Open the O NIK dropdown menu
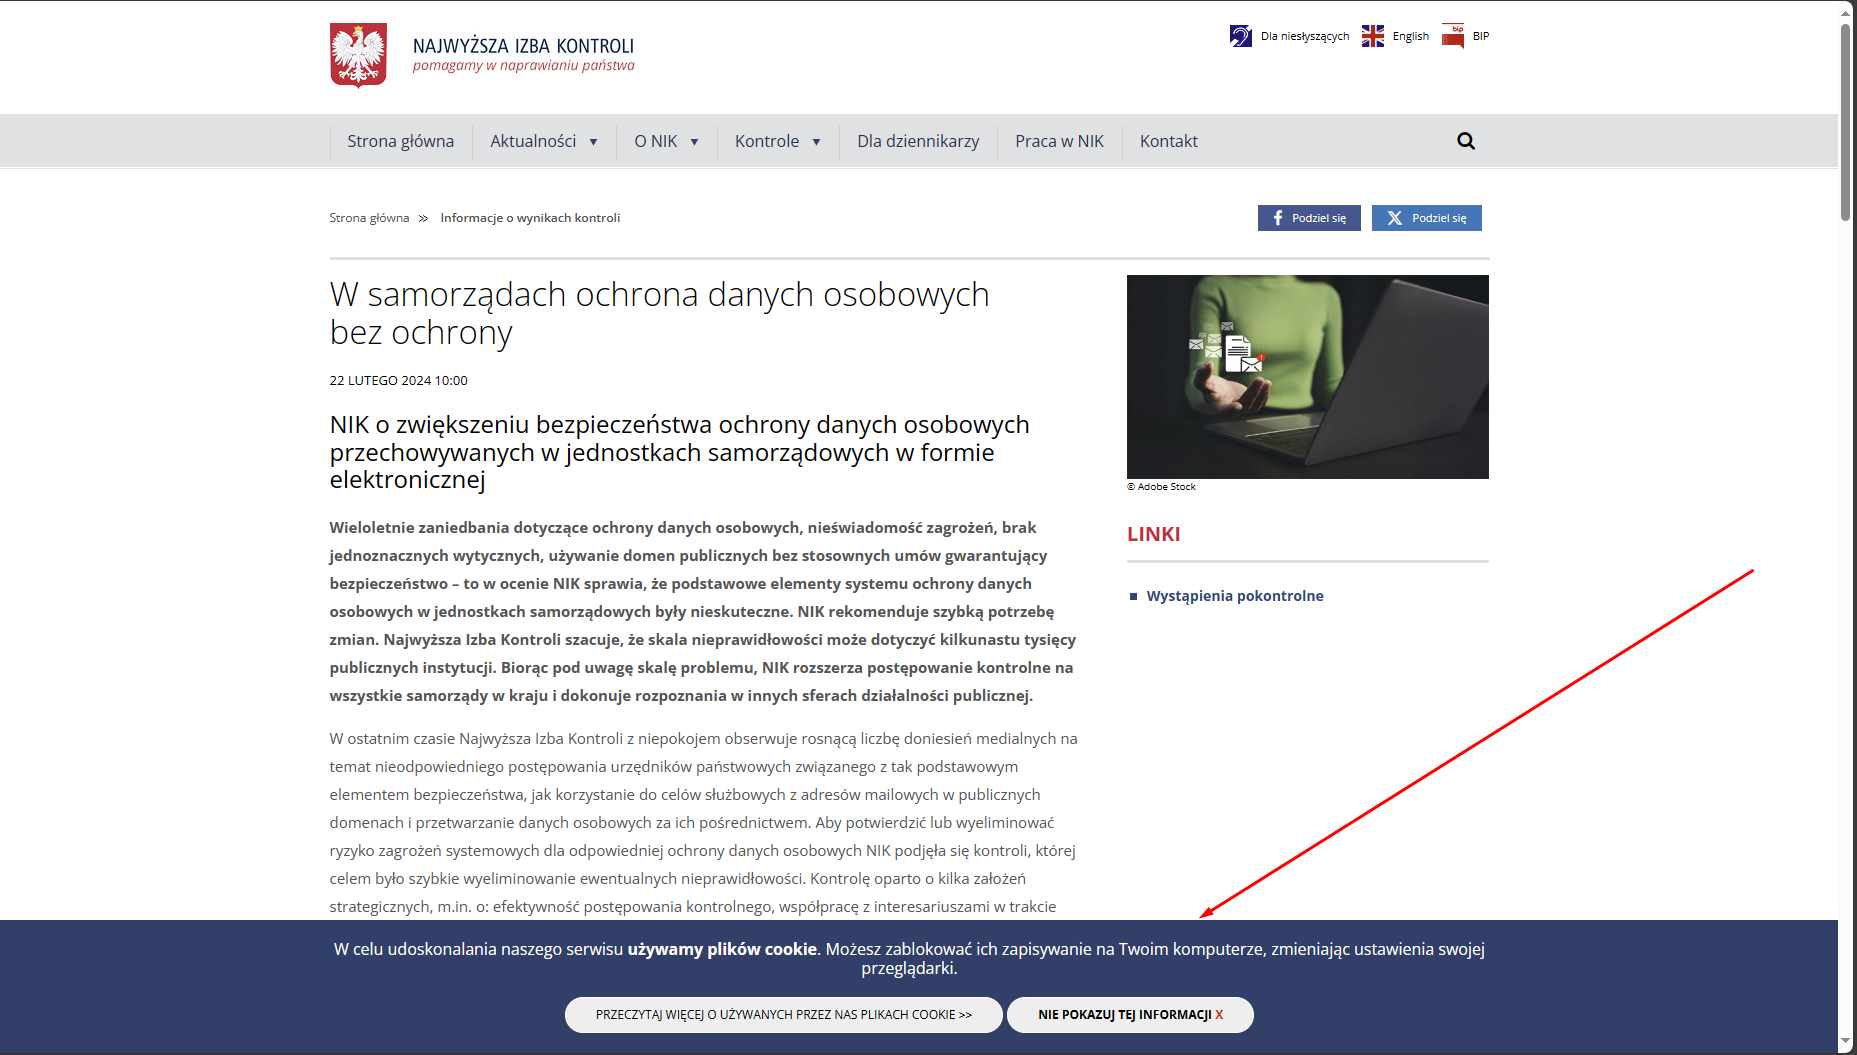1857x1055 pixels. (x=665, y=140)
